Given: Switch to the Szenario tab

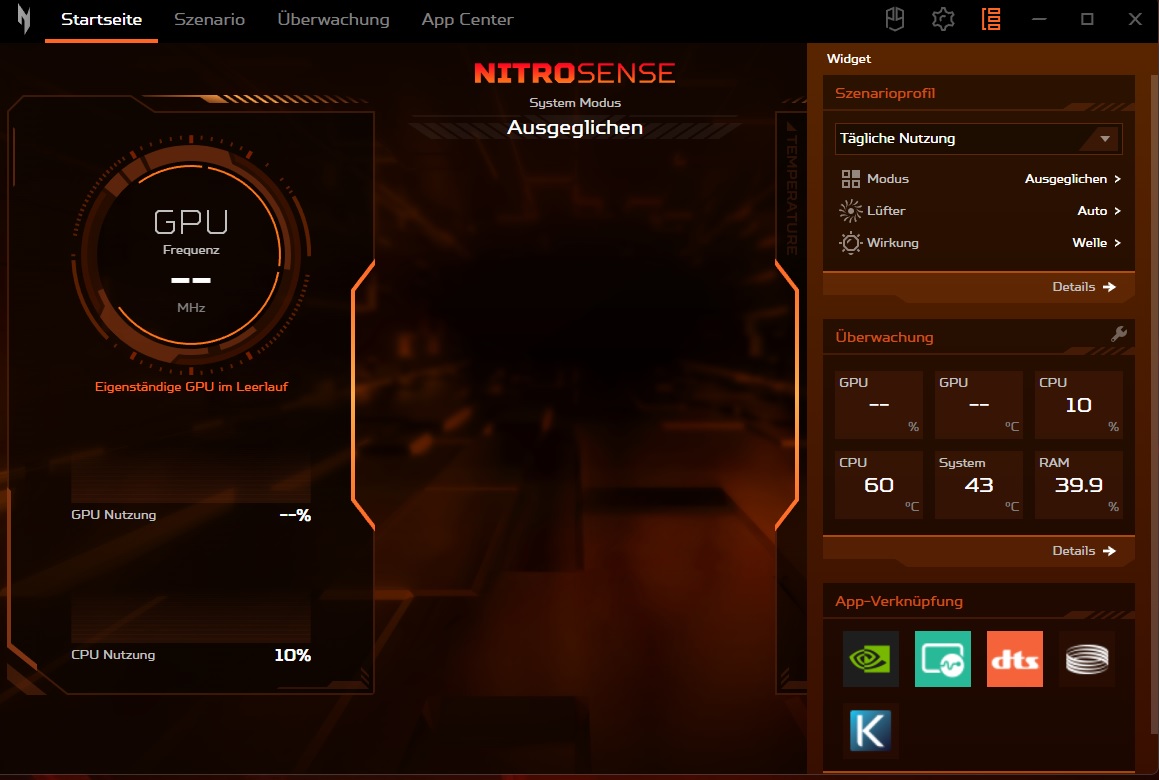Looking at the screenshot, I should coord(209,20).
